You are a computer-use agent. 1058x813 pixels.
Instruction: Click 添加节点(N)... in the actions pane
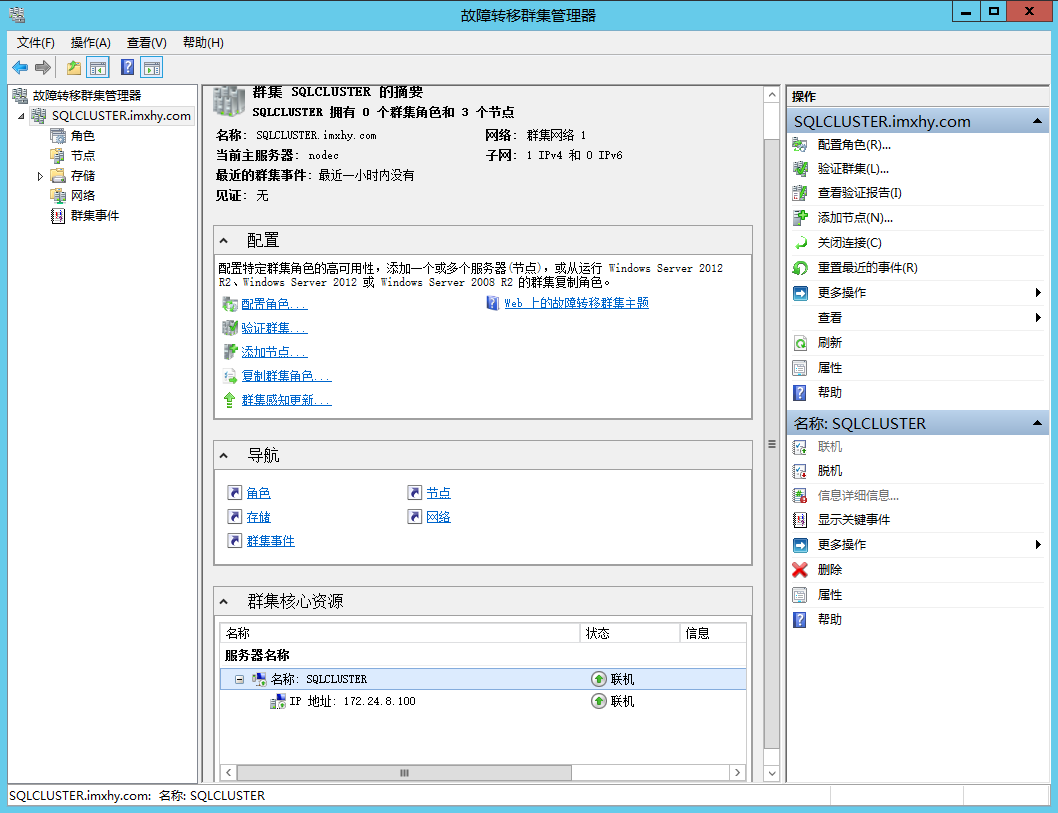(x=855, y=218)
